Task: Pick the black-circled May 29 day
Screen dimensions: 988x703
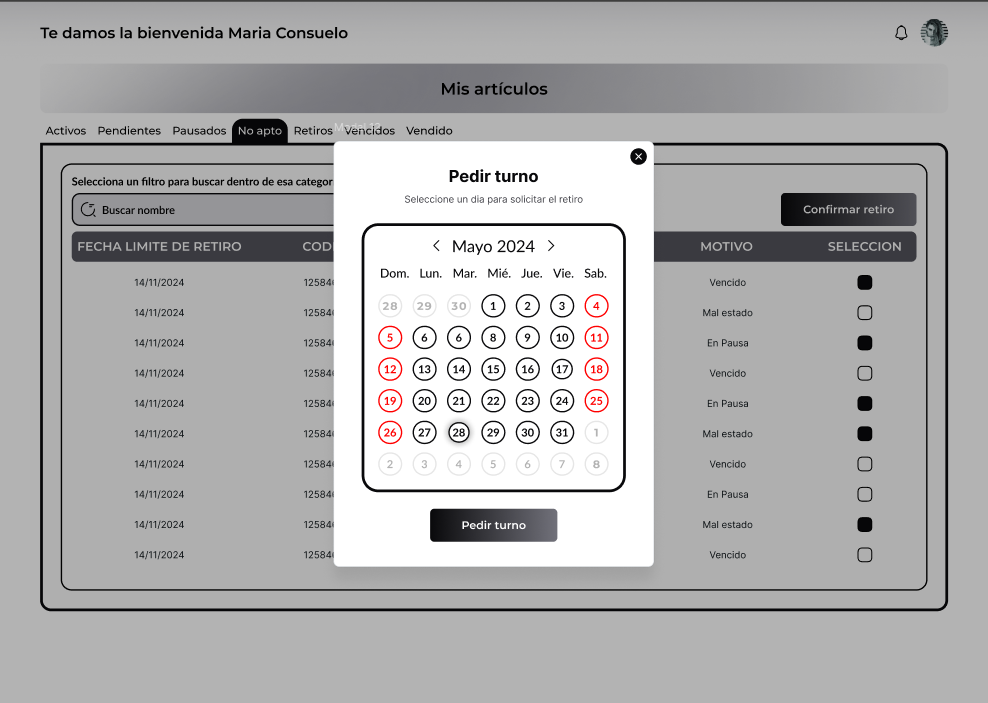Action: [493, 433]
